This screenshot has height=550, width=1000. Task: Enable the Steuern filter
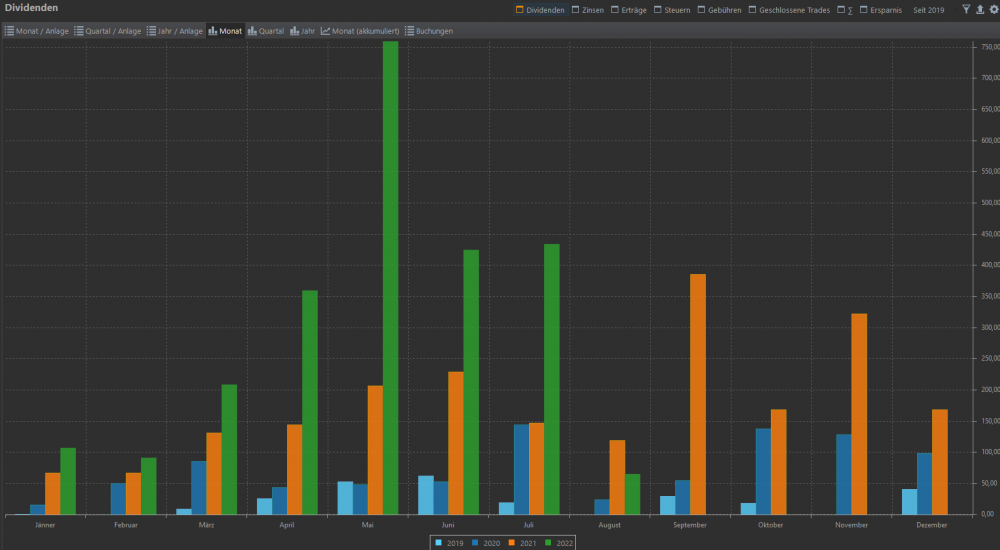[672, 10]
